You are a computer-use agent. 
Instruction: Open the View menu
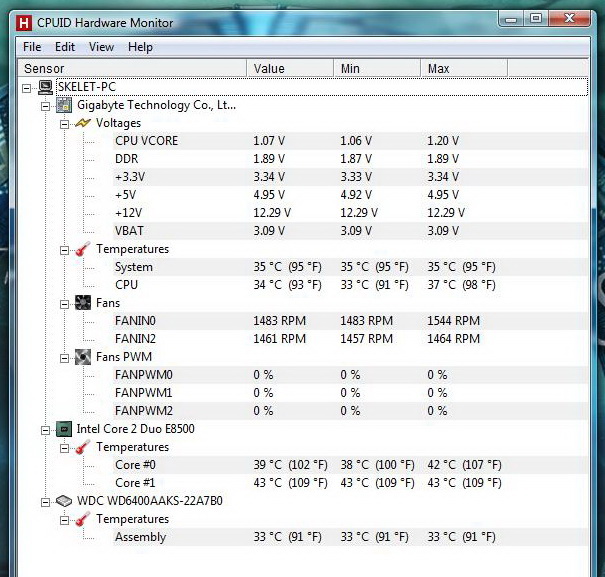point(101,47)
